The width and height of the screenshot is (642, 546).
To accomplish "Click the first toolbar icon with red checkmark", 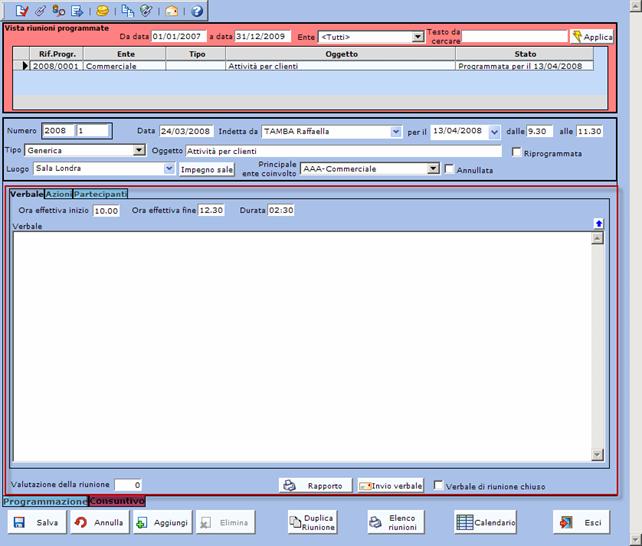I will click(x=22, y=11).
